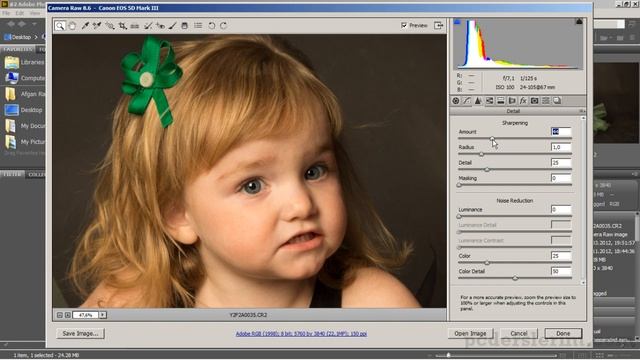Click the Masking value field
Image resolution: width=640 pixels, height=360 pixels.
point(561,178)
